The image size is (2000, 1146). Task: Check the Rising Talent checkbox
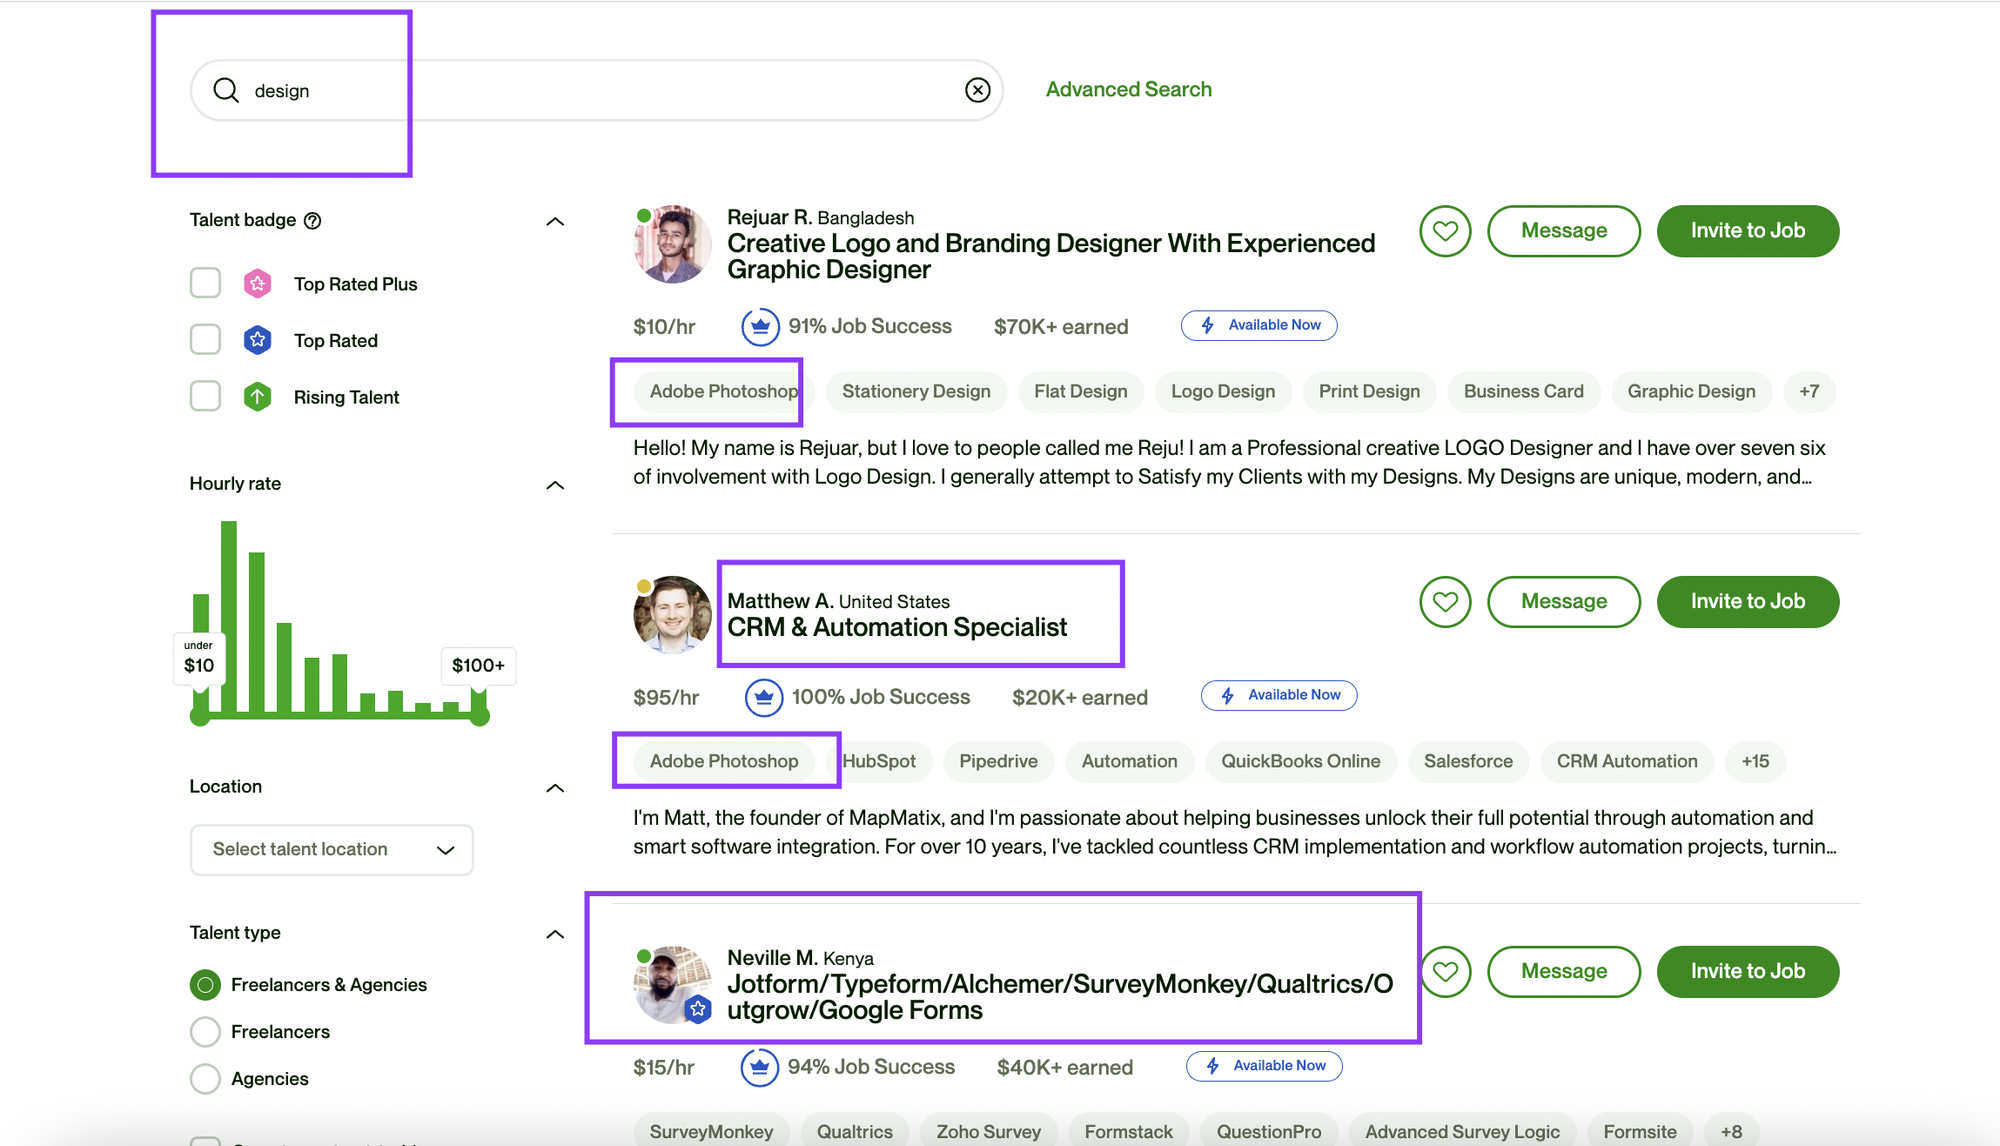[x=205, y=396]
